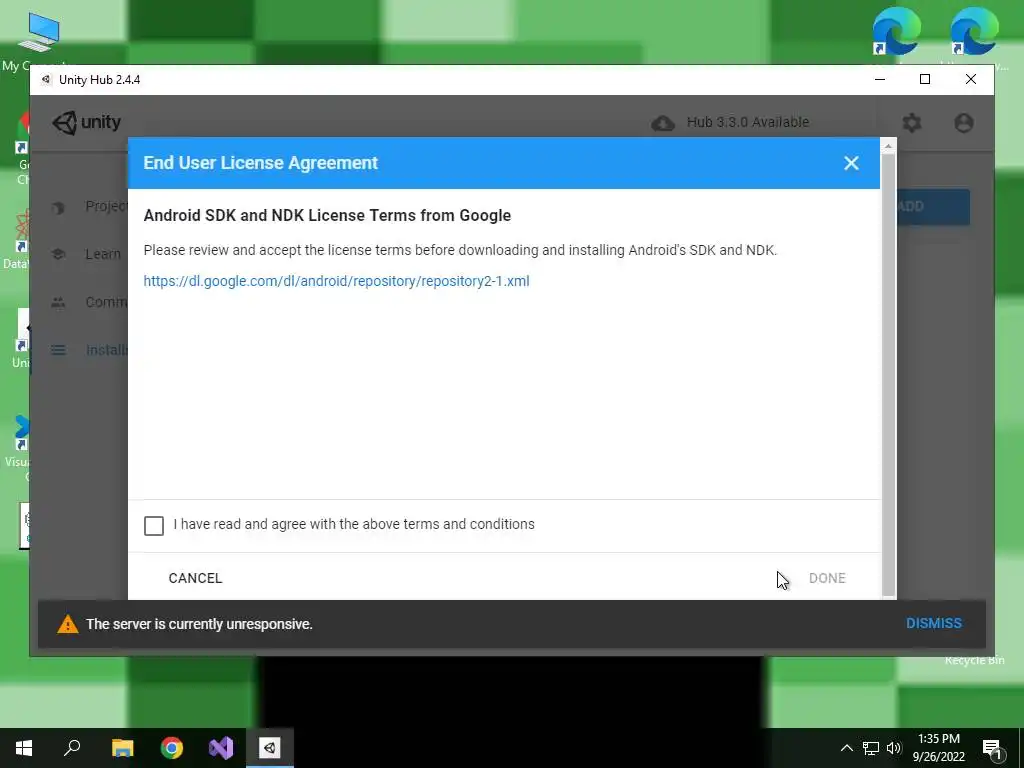The height and width of the screenshot is (768, 1024).
Task: Dismiss the server unresponsive notification
Action: pyautogui.click(x=934, y=624)
